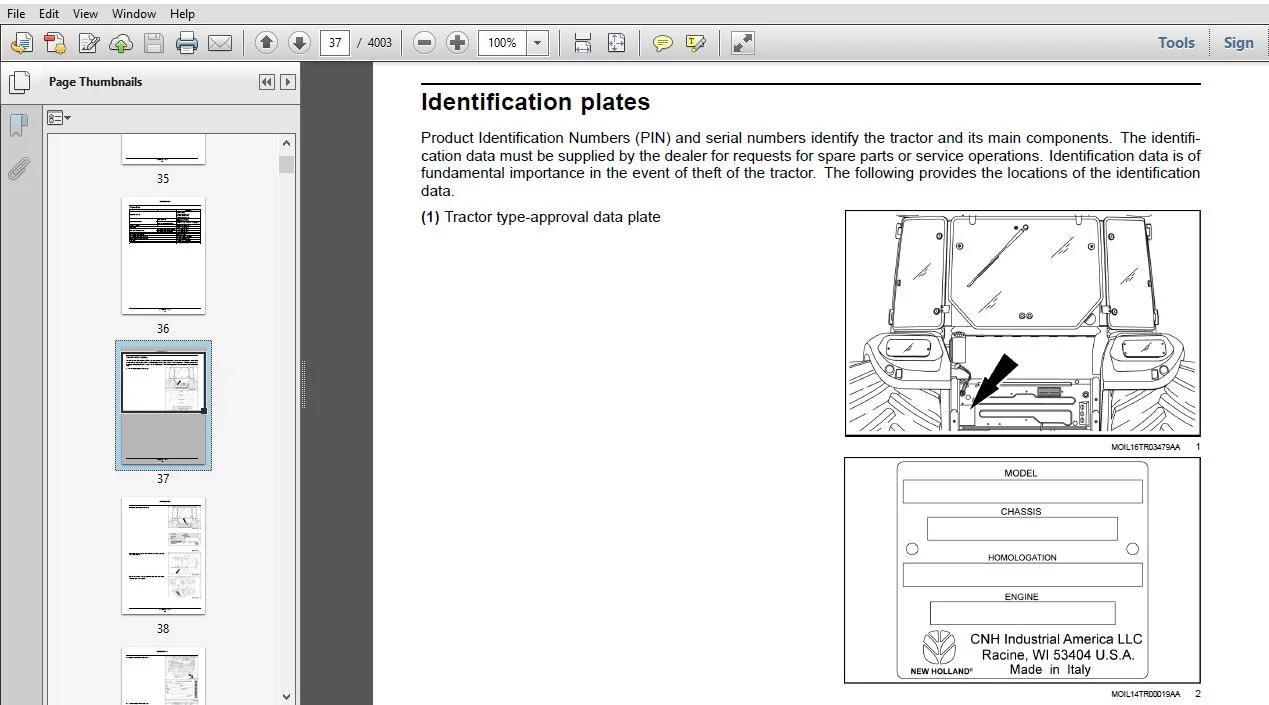Image resolution: width=1269 pixels, height=705 pixels.
Task: Click the Create PDF toolbar icon
Action: tap(55, 43)
